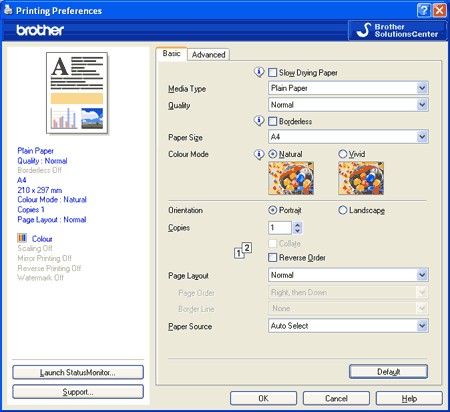Open the Page Order dropdown

coord(348,292)
